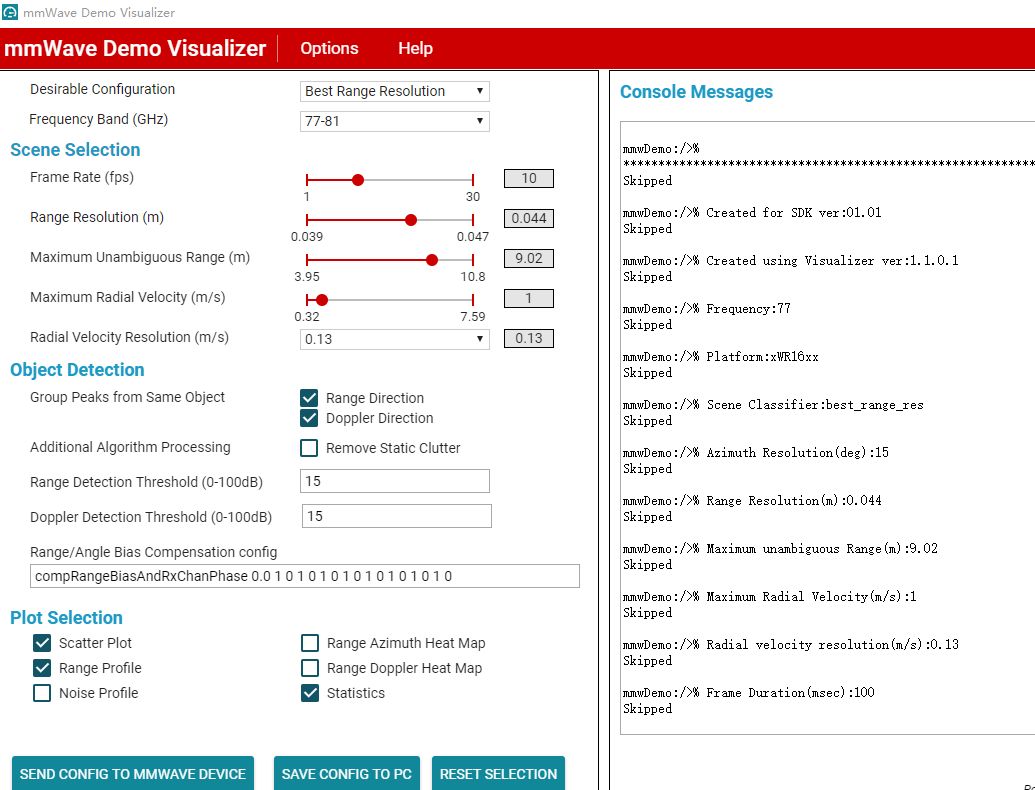1035x790 pixels.
Task: Click the Range Detection Threshold field
Action: [395, 481]
